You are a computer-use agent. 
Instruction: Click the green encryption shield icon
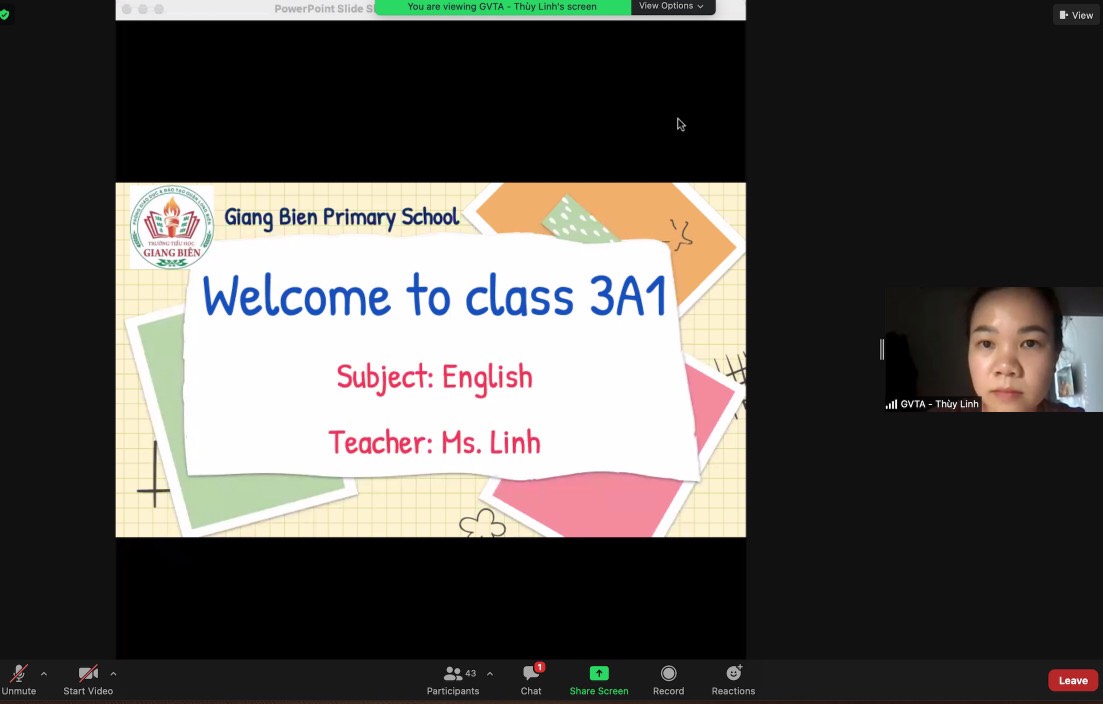pyautogui.click(x=5, y=15)
